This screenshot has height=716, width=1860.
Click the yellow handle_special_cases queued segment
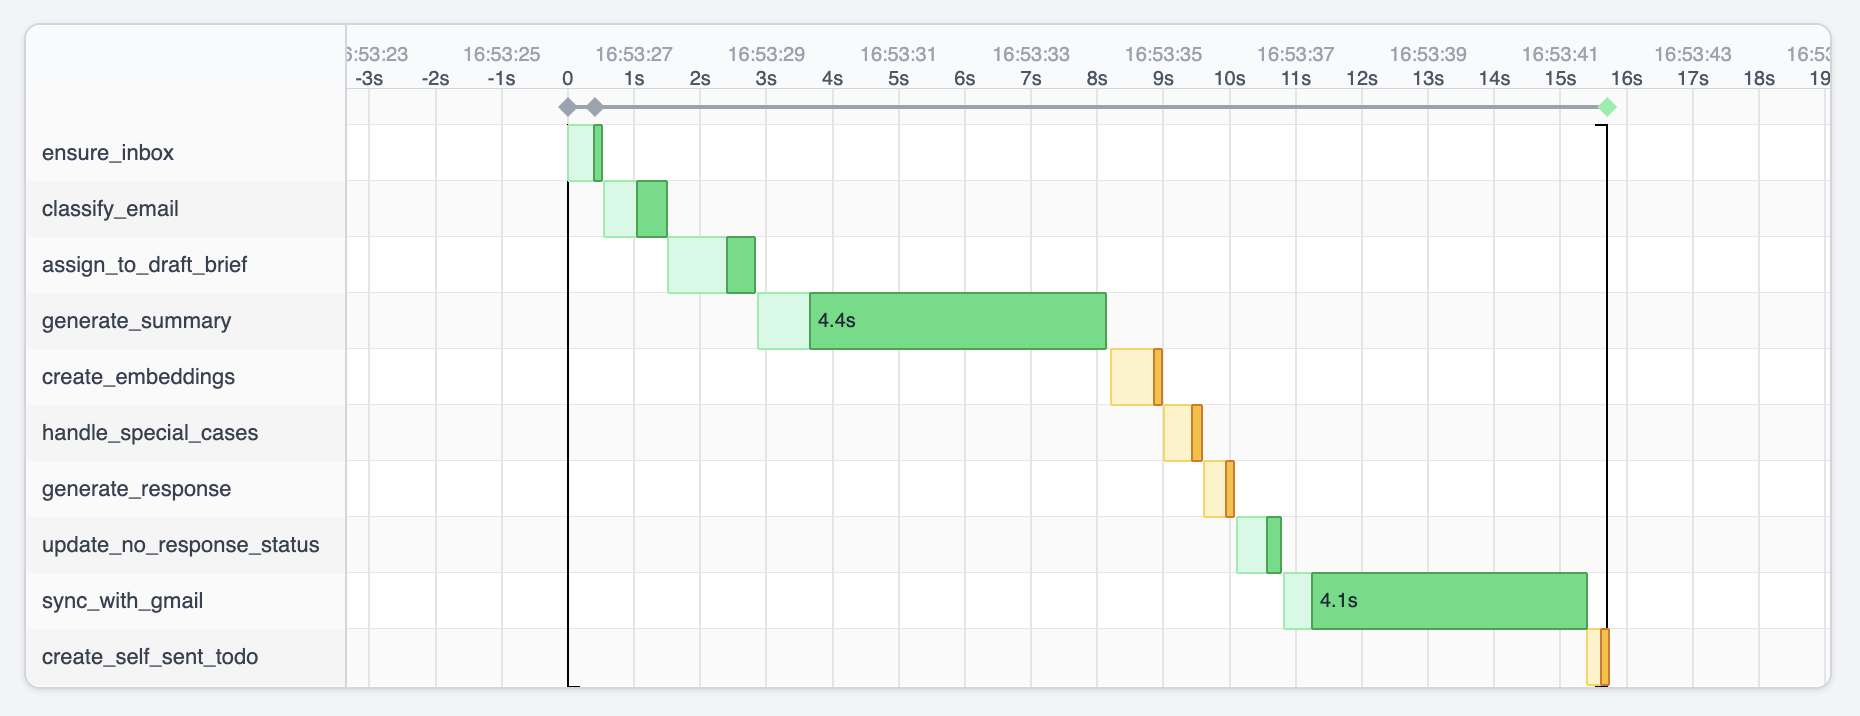(1178, 433)
